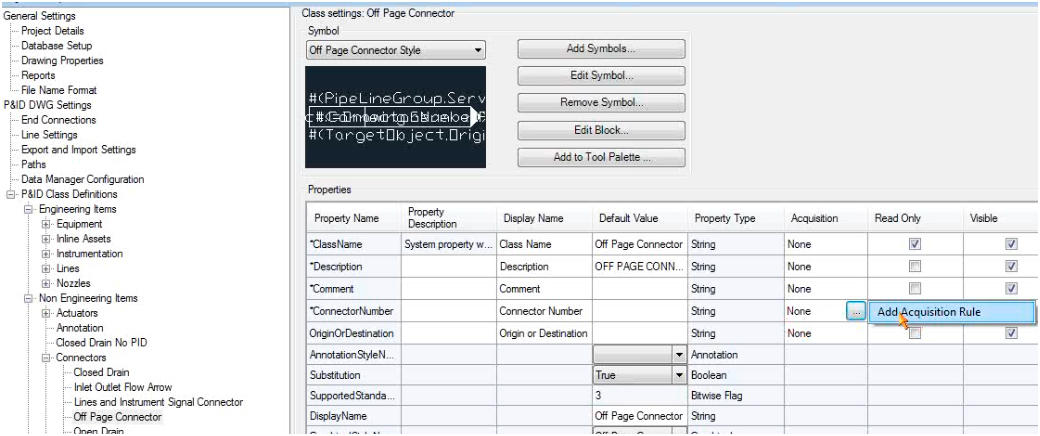Open Data Manager Configuration item
The height and width of the screenshot is (436, 1040).
coord(82,179)
